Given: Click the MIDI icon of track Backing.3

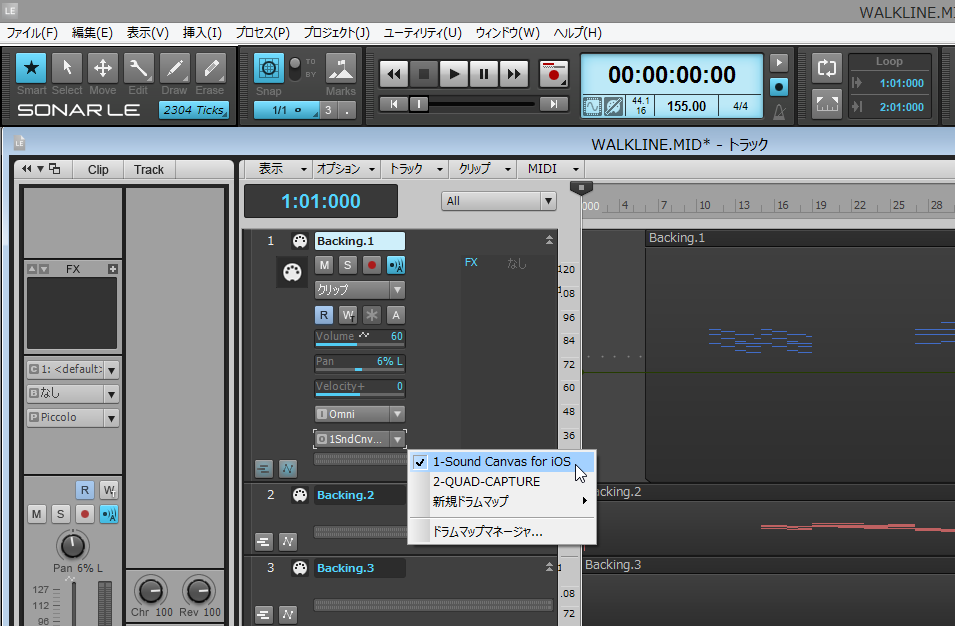Looking at the screenshot, I should point(300,568).
